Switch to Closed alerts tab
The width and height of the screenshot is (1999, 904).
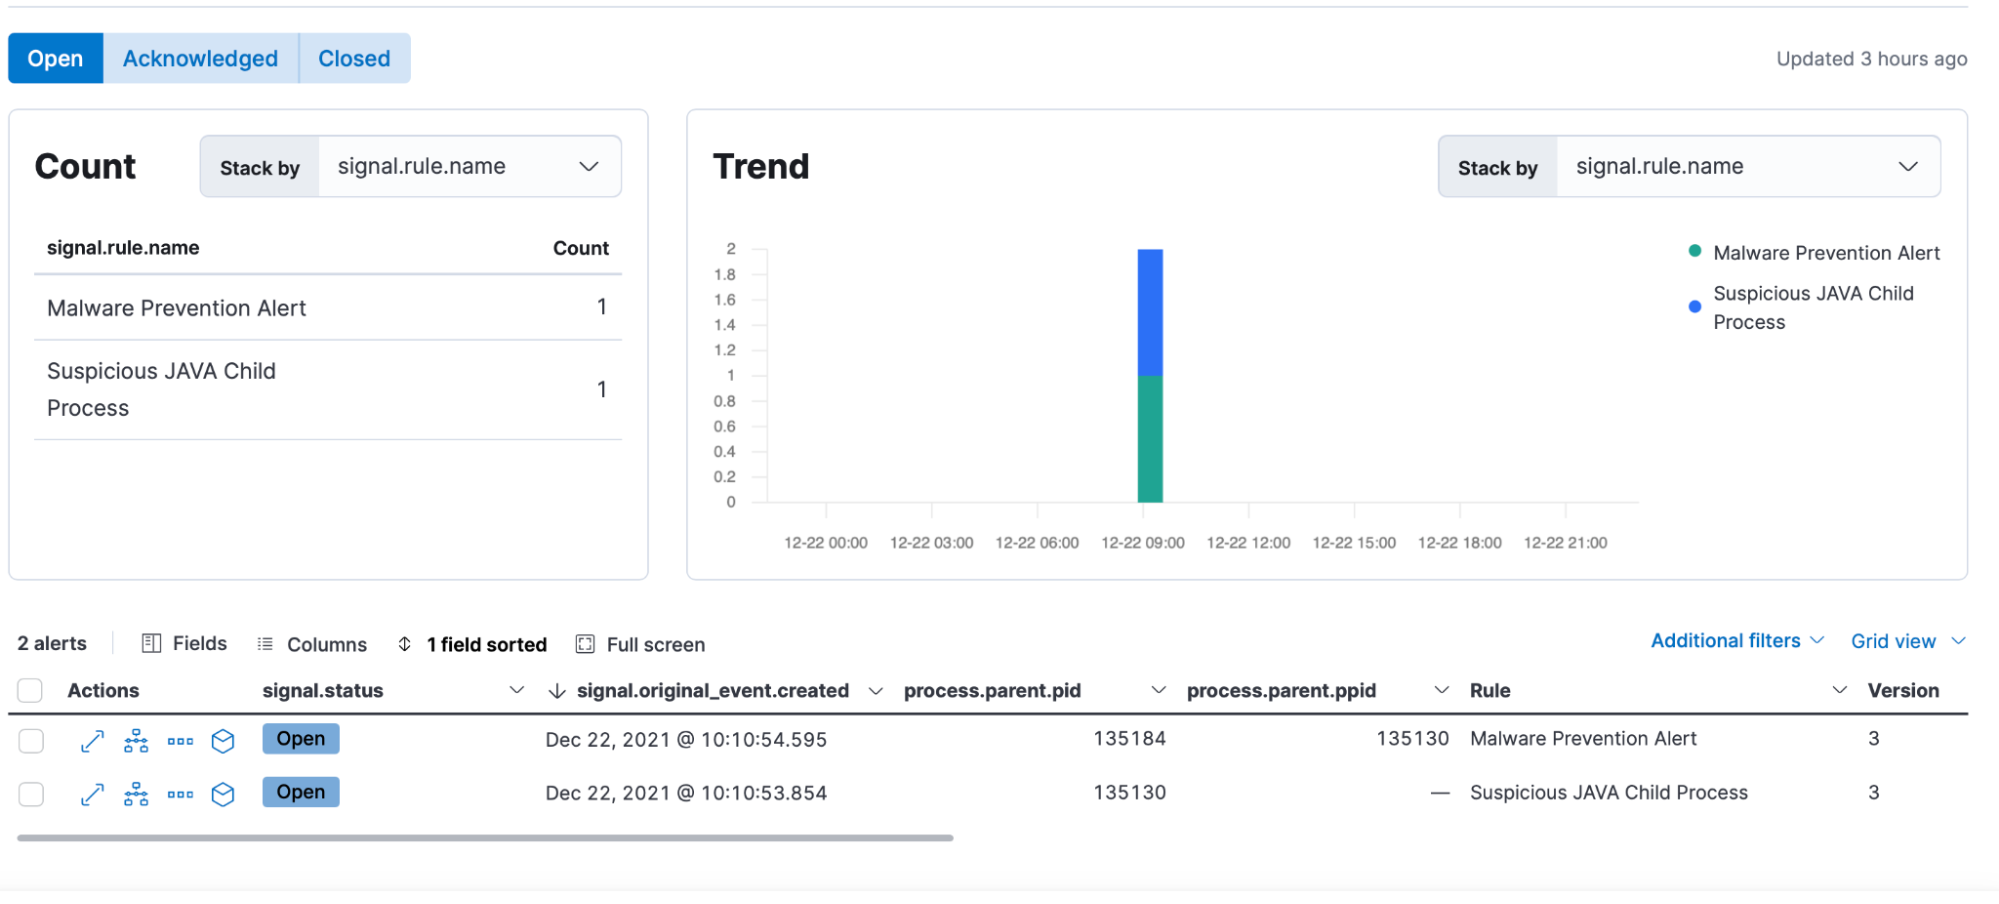354,58
